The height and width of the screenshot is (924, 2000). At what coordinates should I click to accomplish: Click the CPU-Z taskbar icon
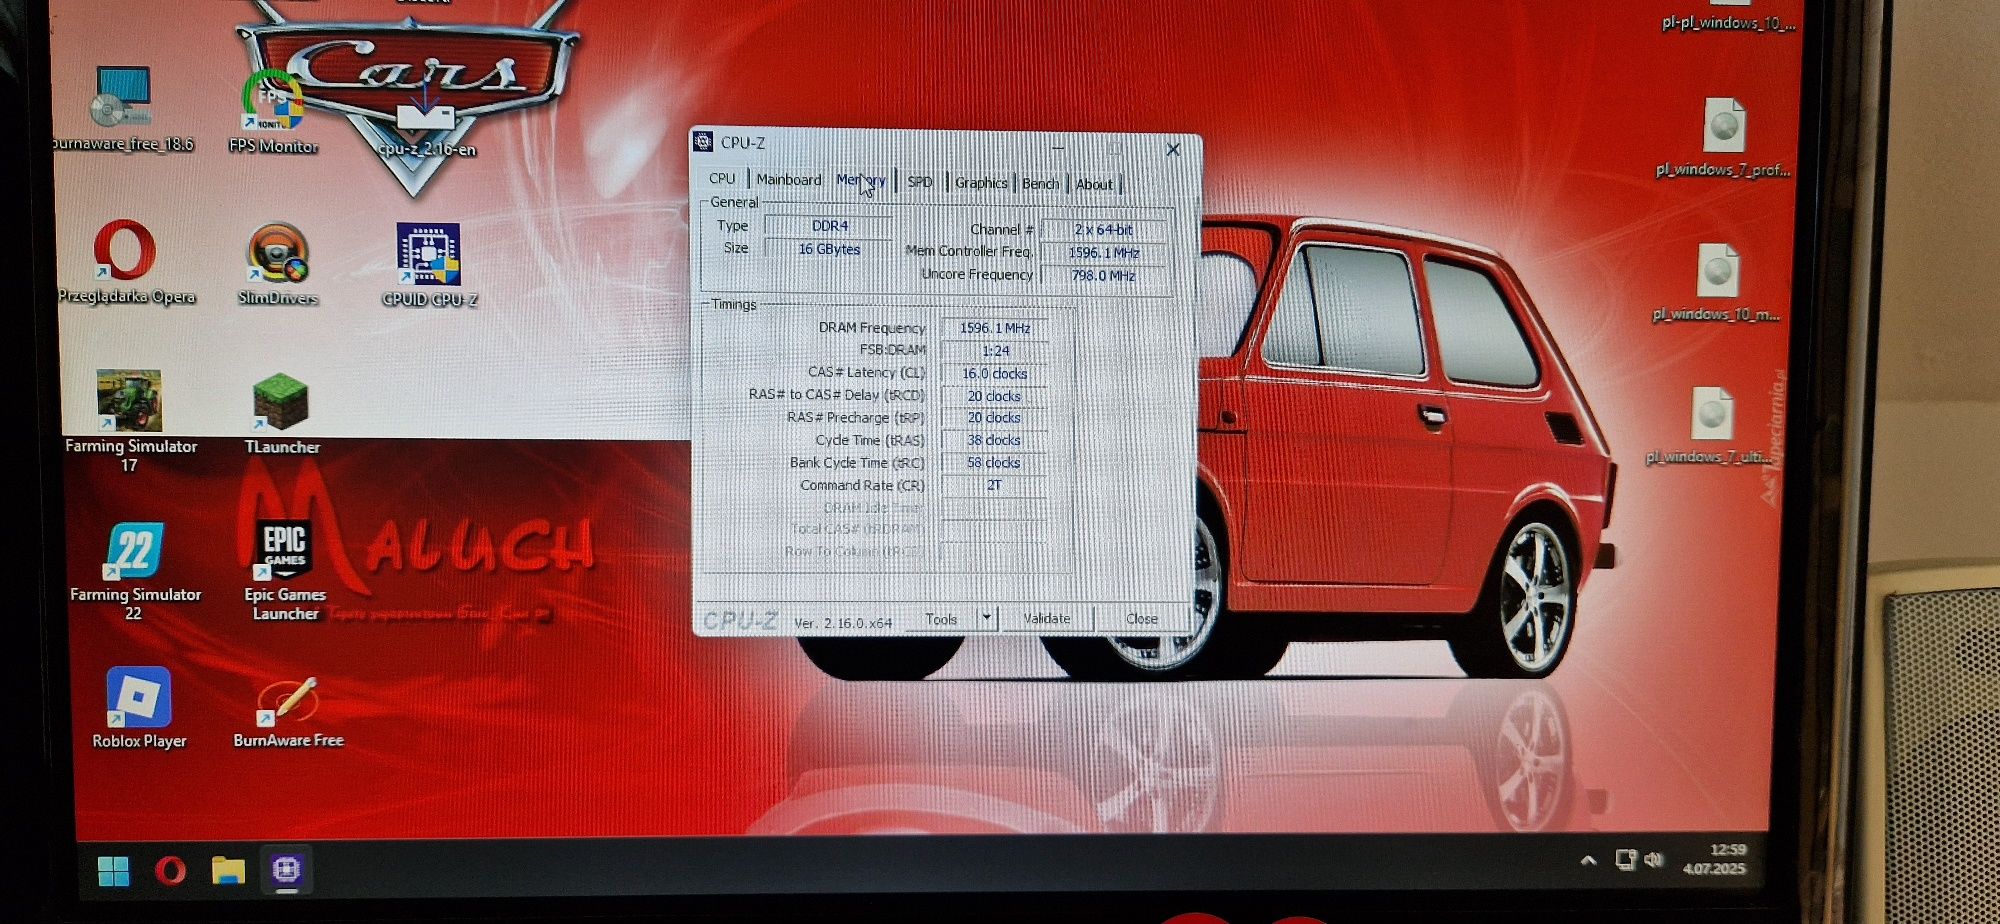coord(287,869)
